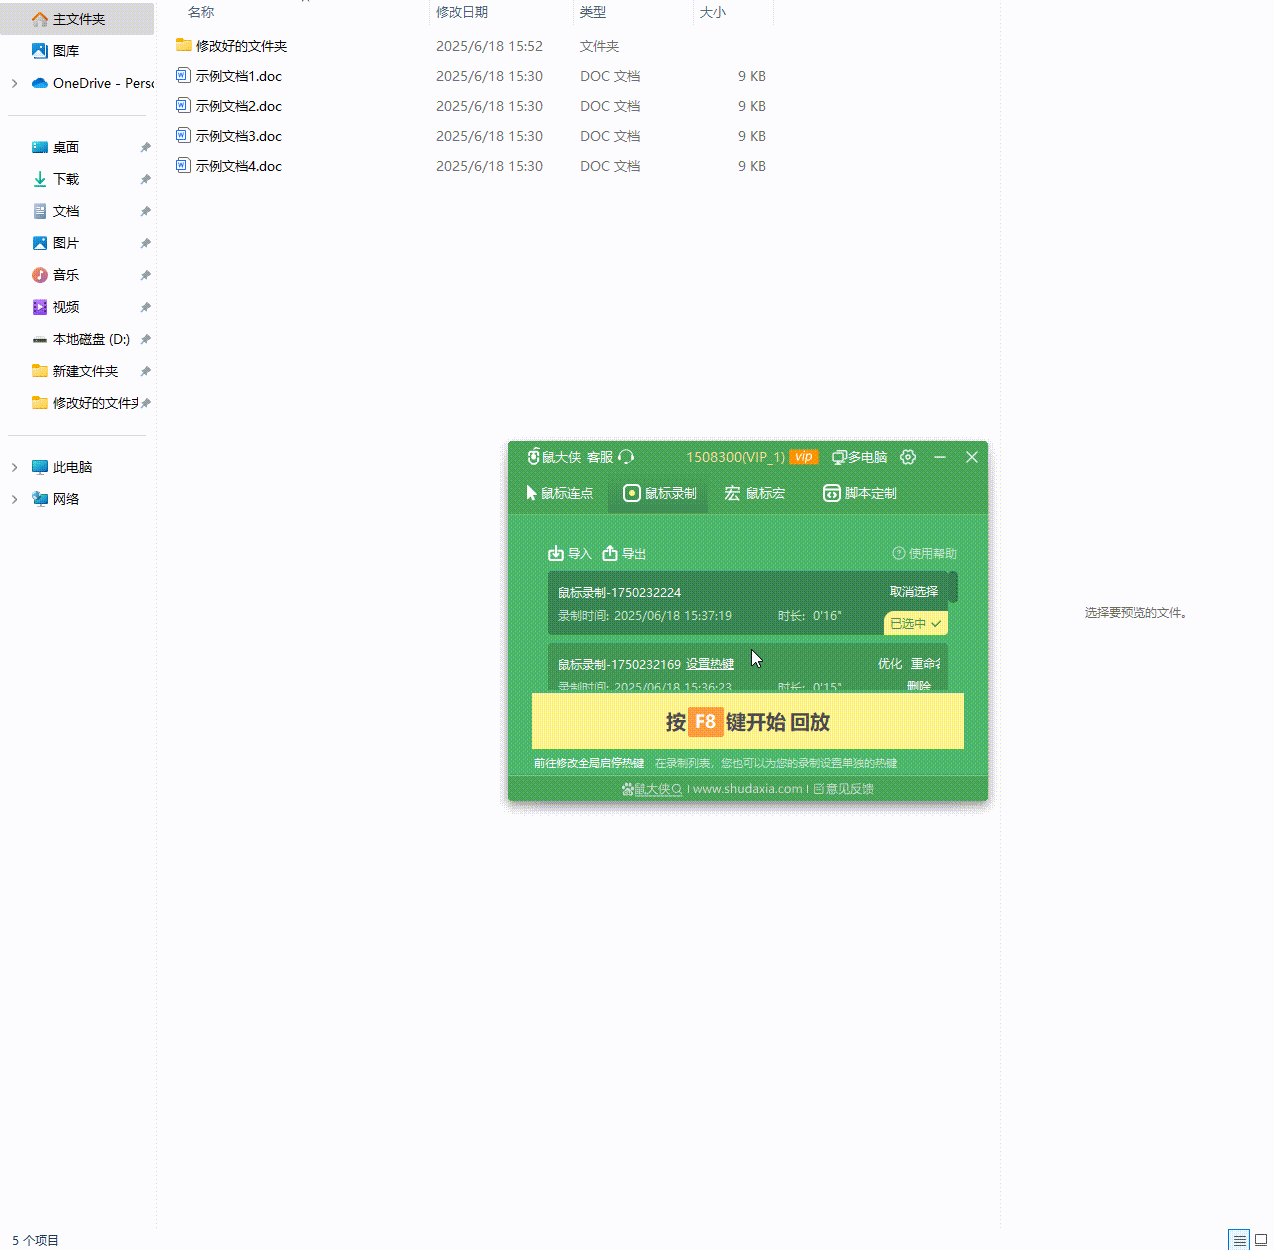Switch to the 脚本定制 tab
Screen dimensions: 1274x1250
860,493
